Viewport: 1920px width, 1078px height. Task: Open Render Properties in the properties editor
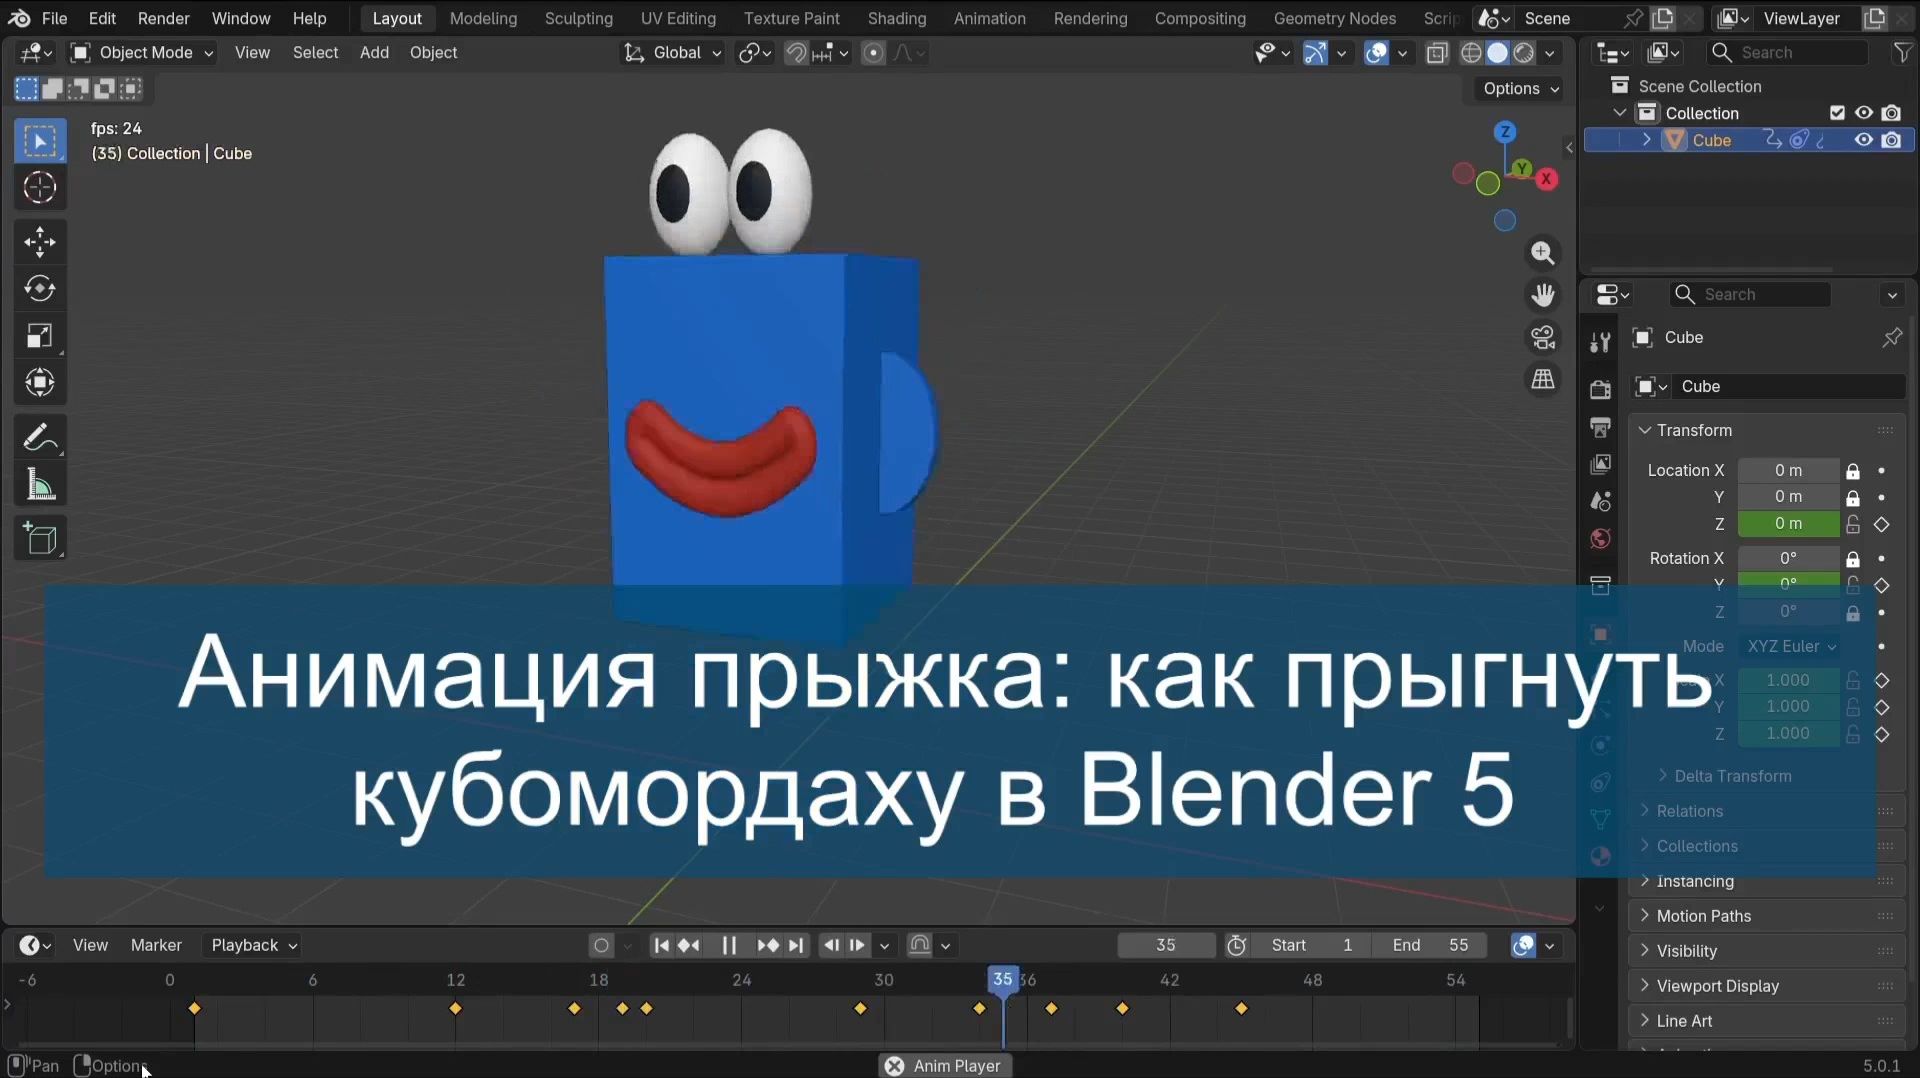1600,389
